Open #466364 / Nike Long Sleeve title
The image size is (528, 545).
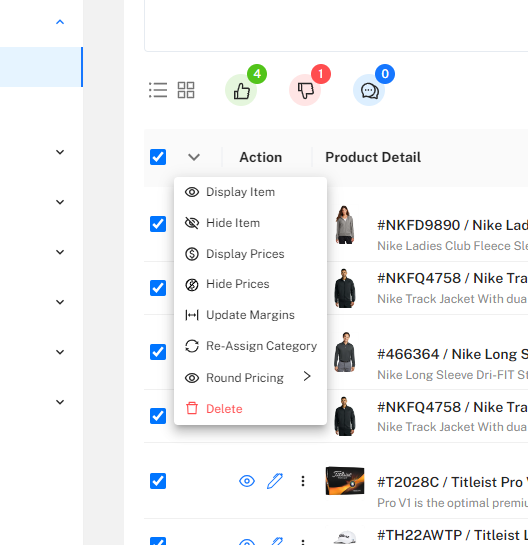pos(453,354)
